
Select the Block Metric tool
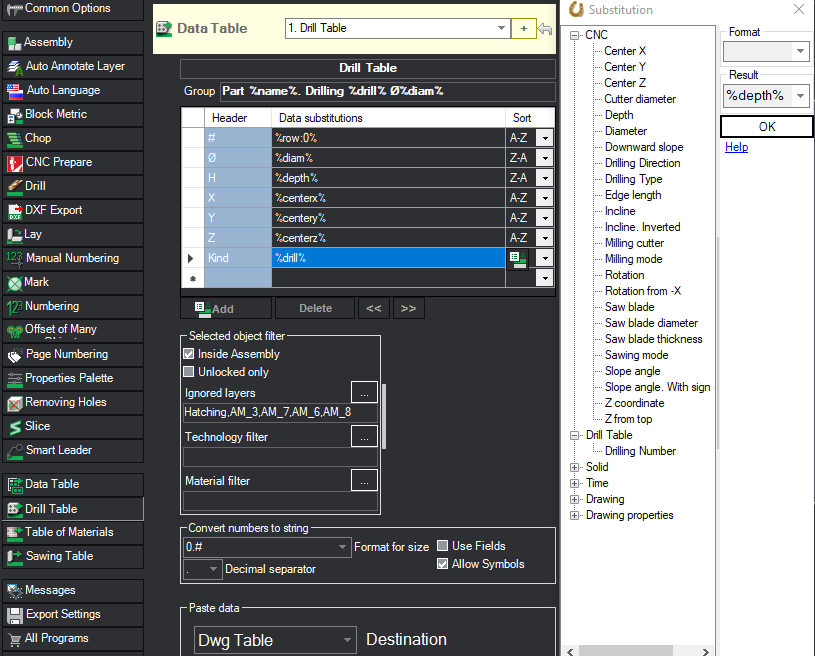pyautogui.click(x=73, y=114)
